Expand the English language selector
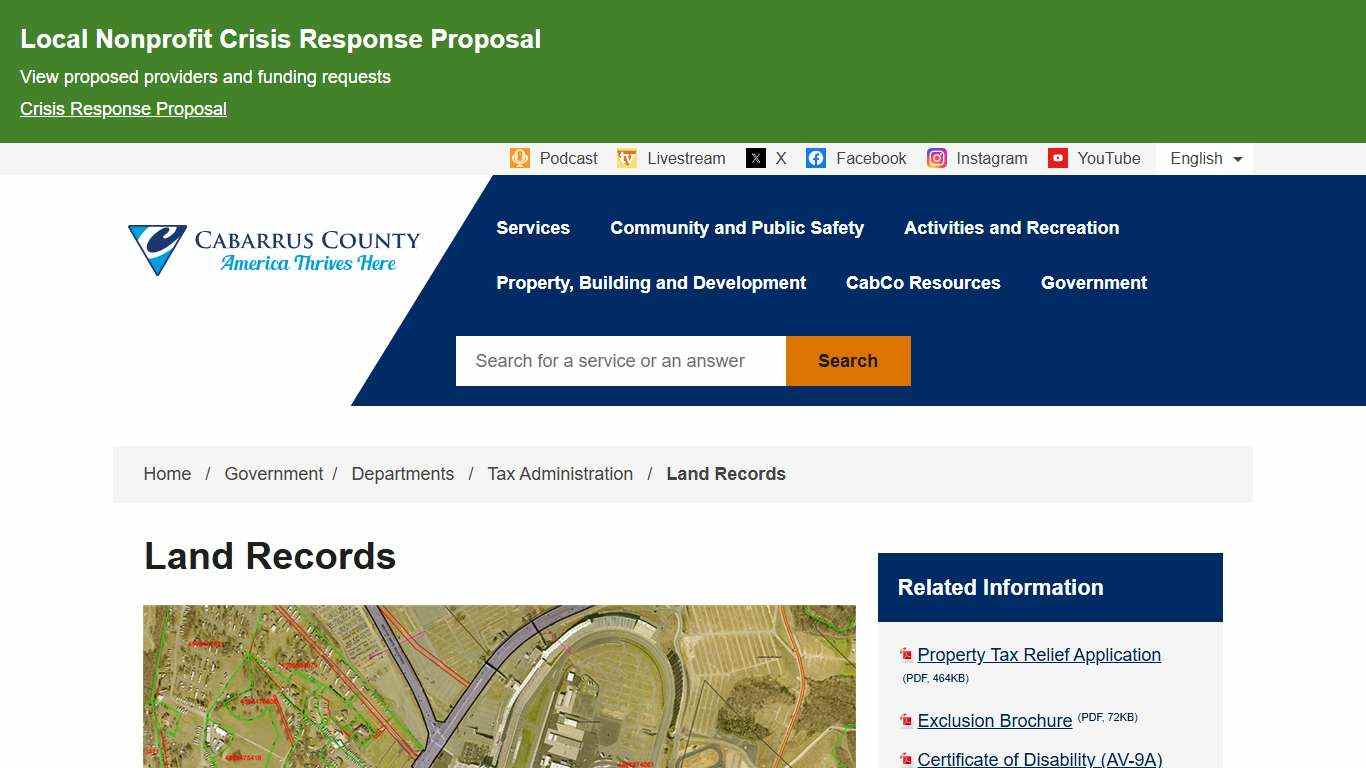Screen dimensions: 1366x768 point(1203,158)
